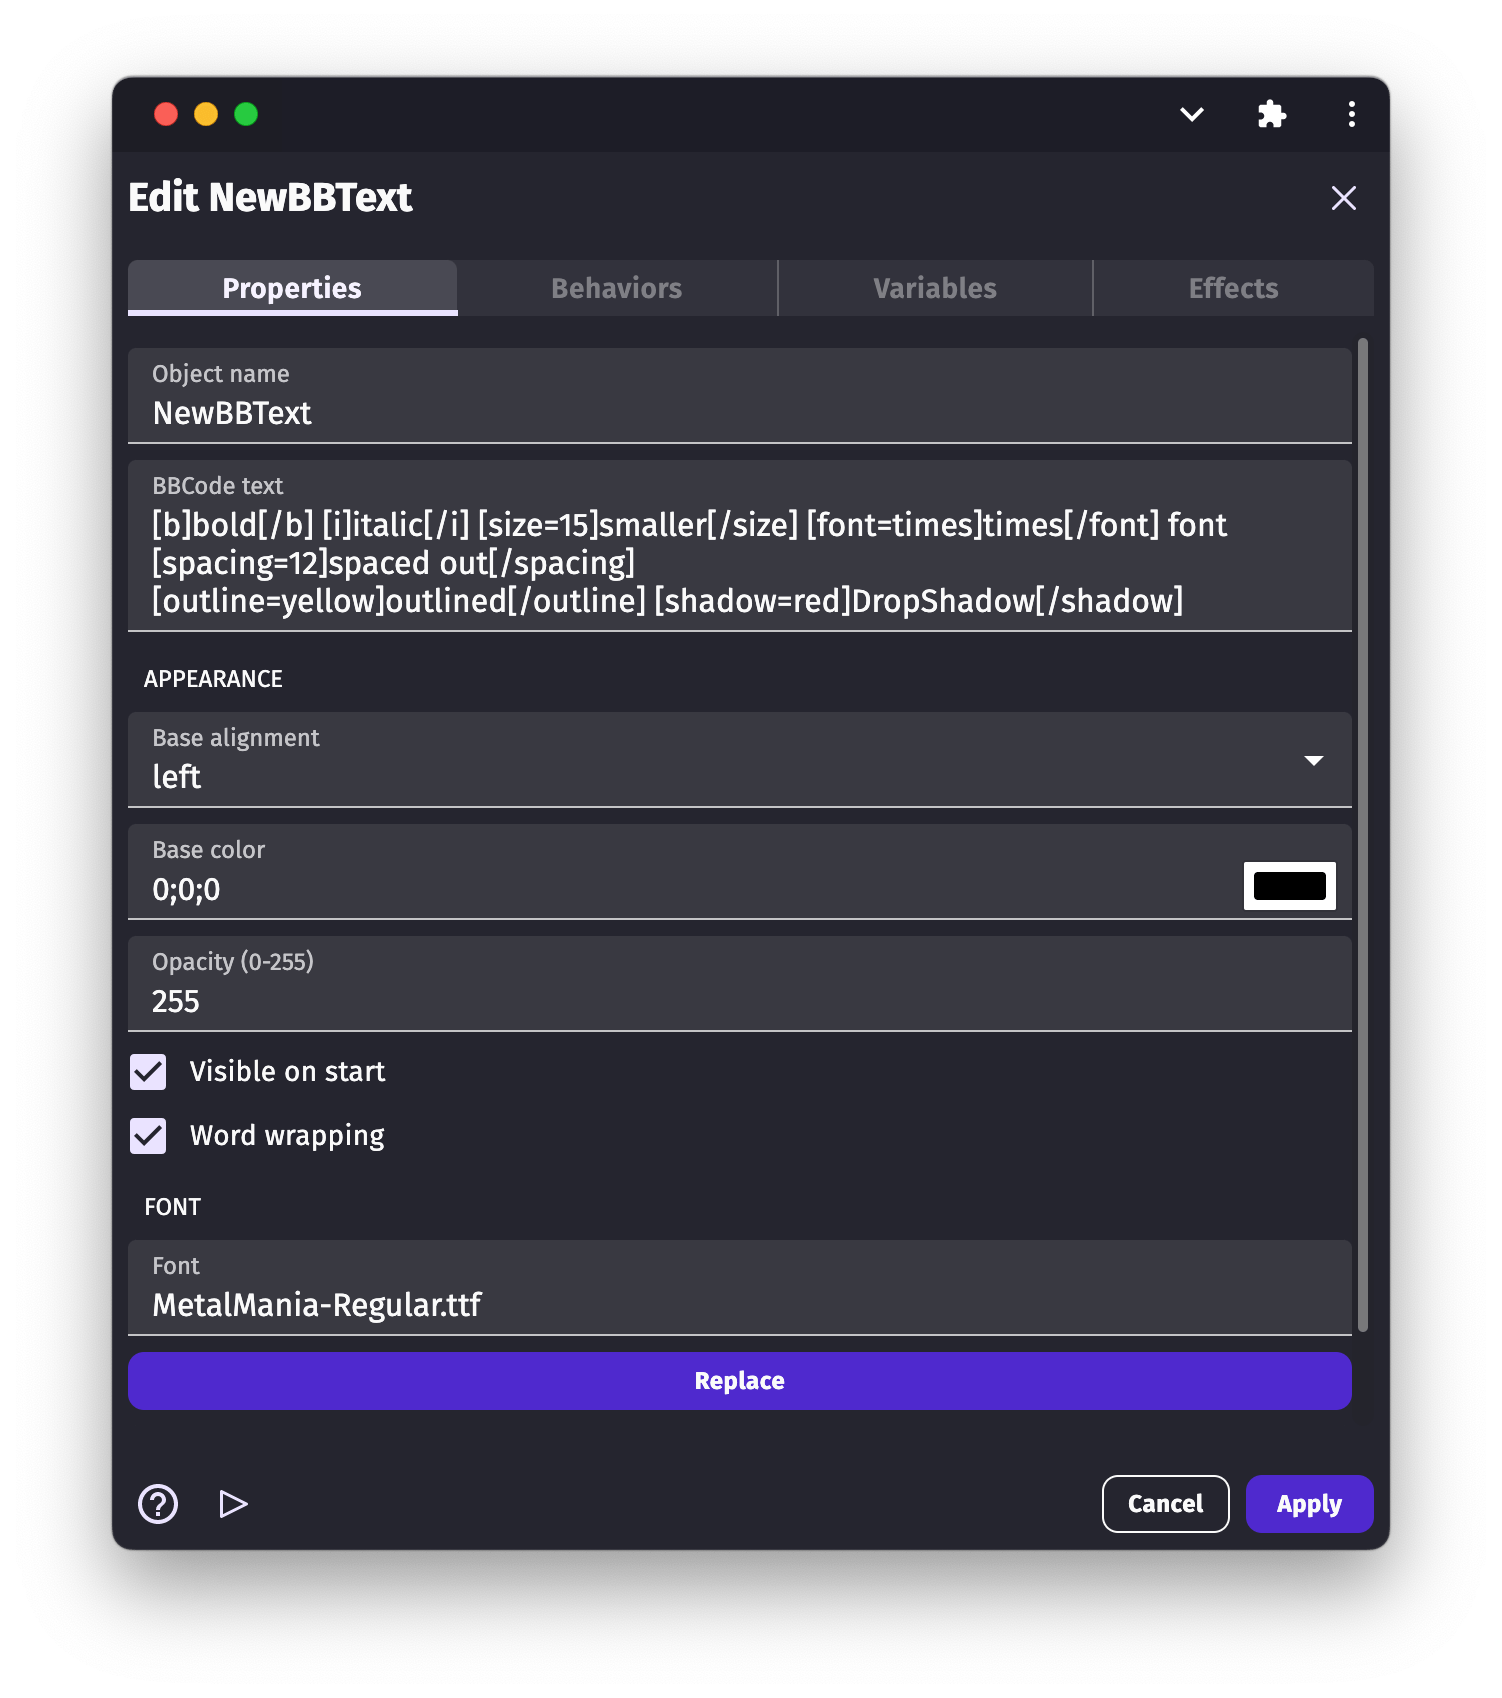Click the puzzle piece extensions icon
This screenshot has height=1698, width=1502.
click(x=1271, y=114)
